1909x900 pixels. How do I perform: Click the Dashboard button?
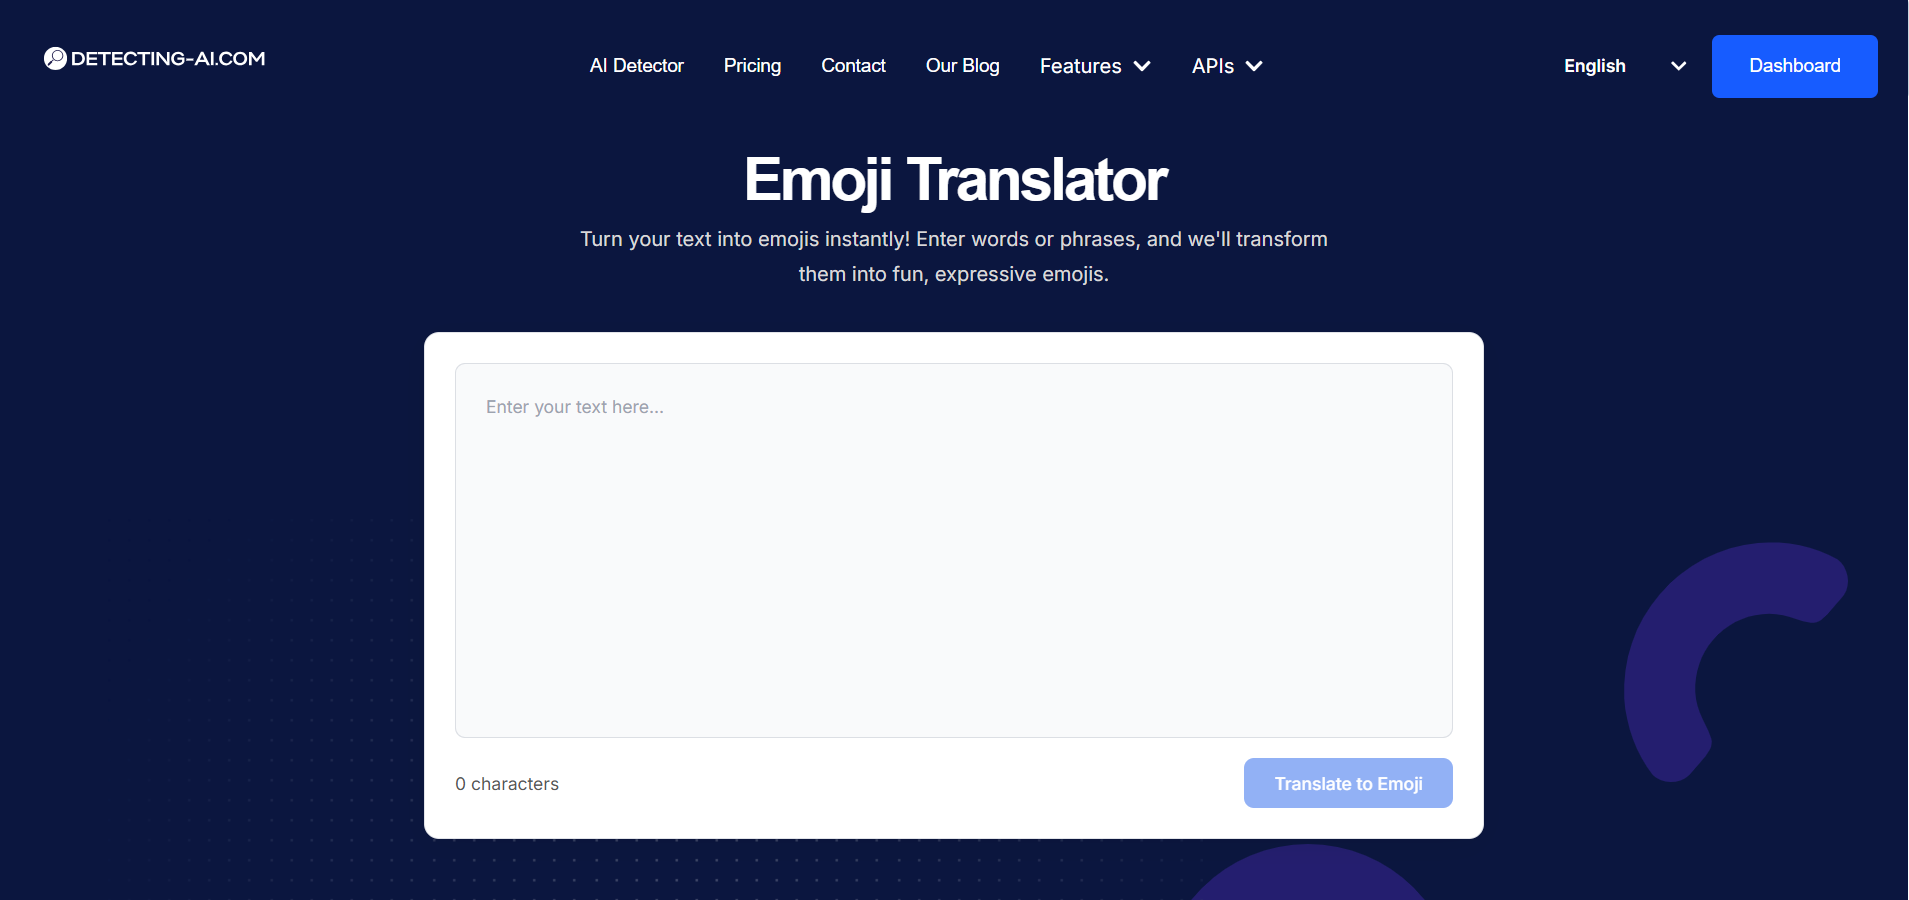[x=1793, y=66]
